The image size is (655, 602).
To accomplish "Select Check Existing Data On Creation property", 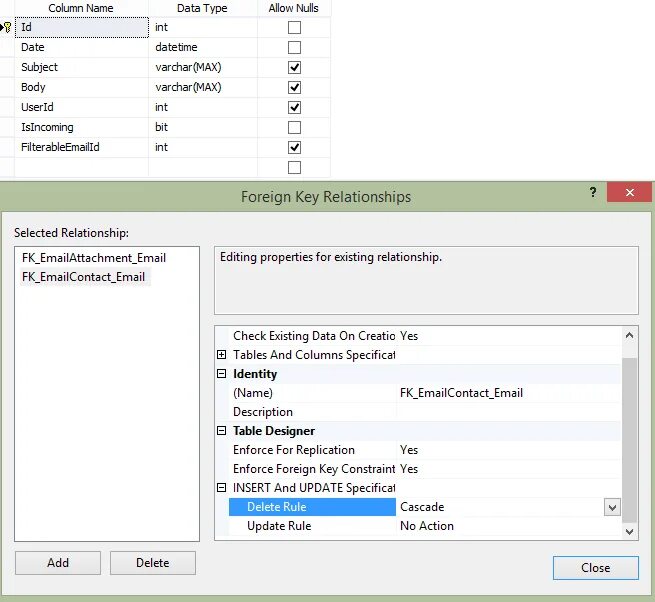I will (314, 336).
